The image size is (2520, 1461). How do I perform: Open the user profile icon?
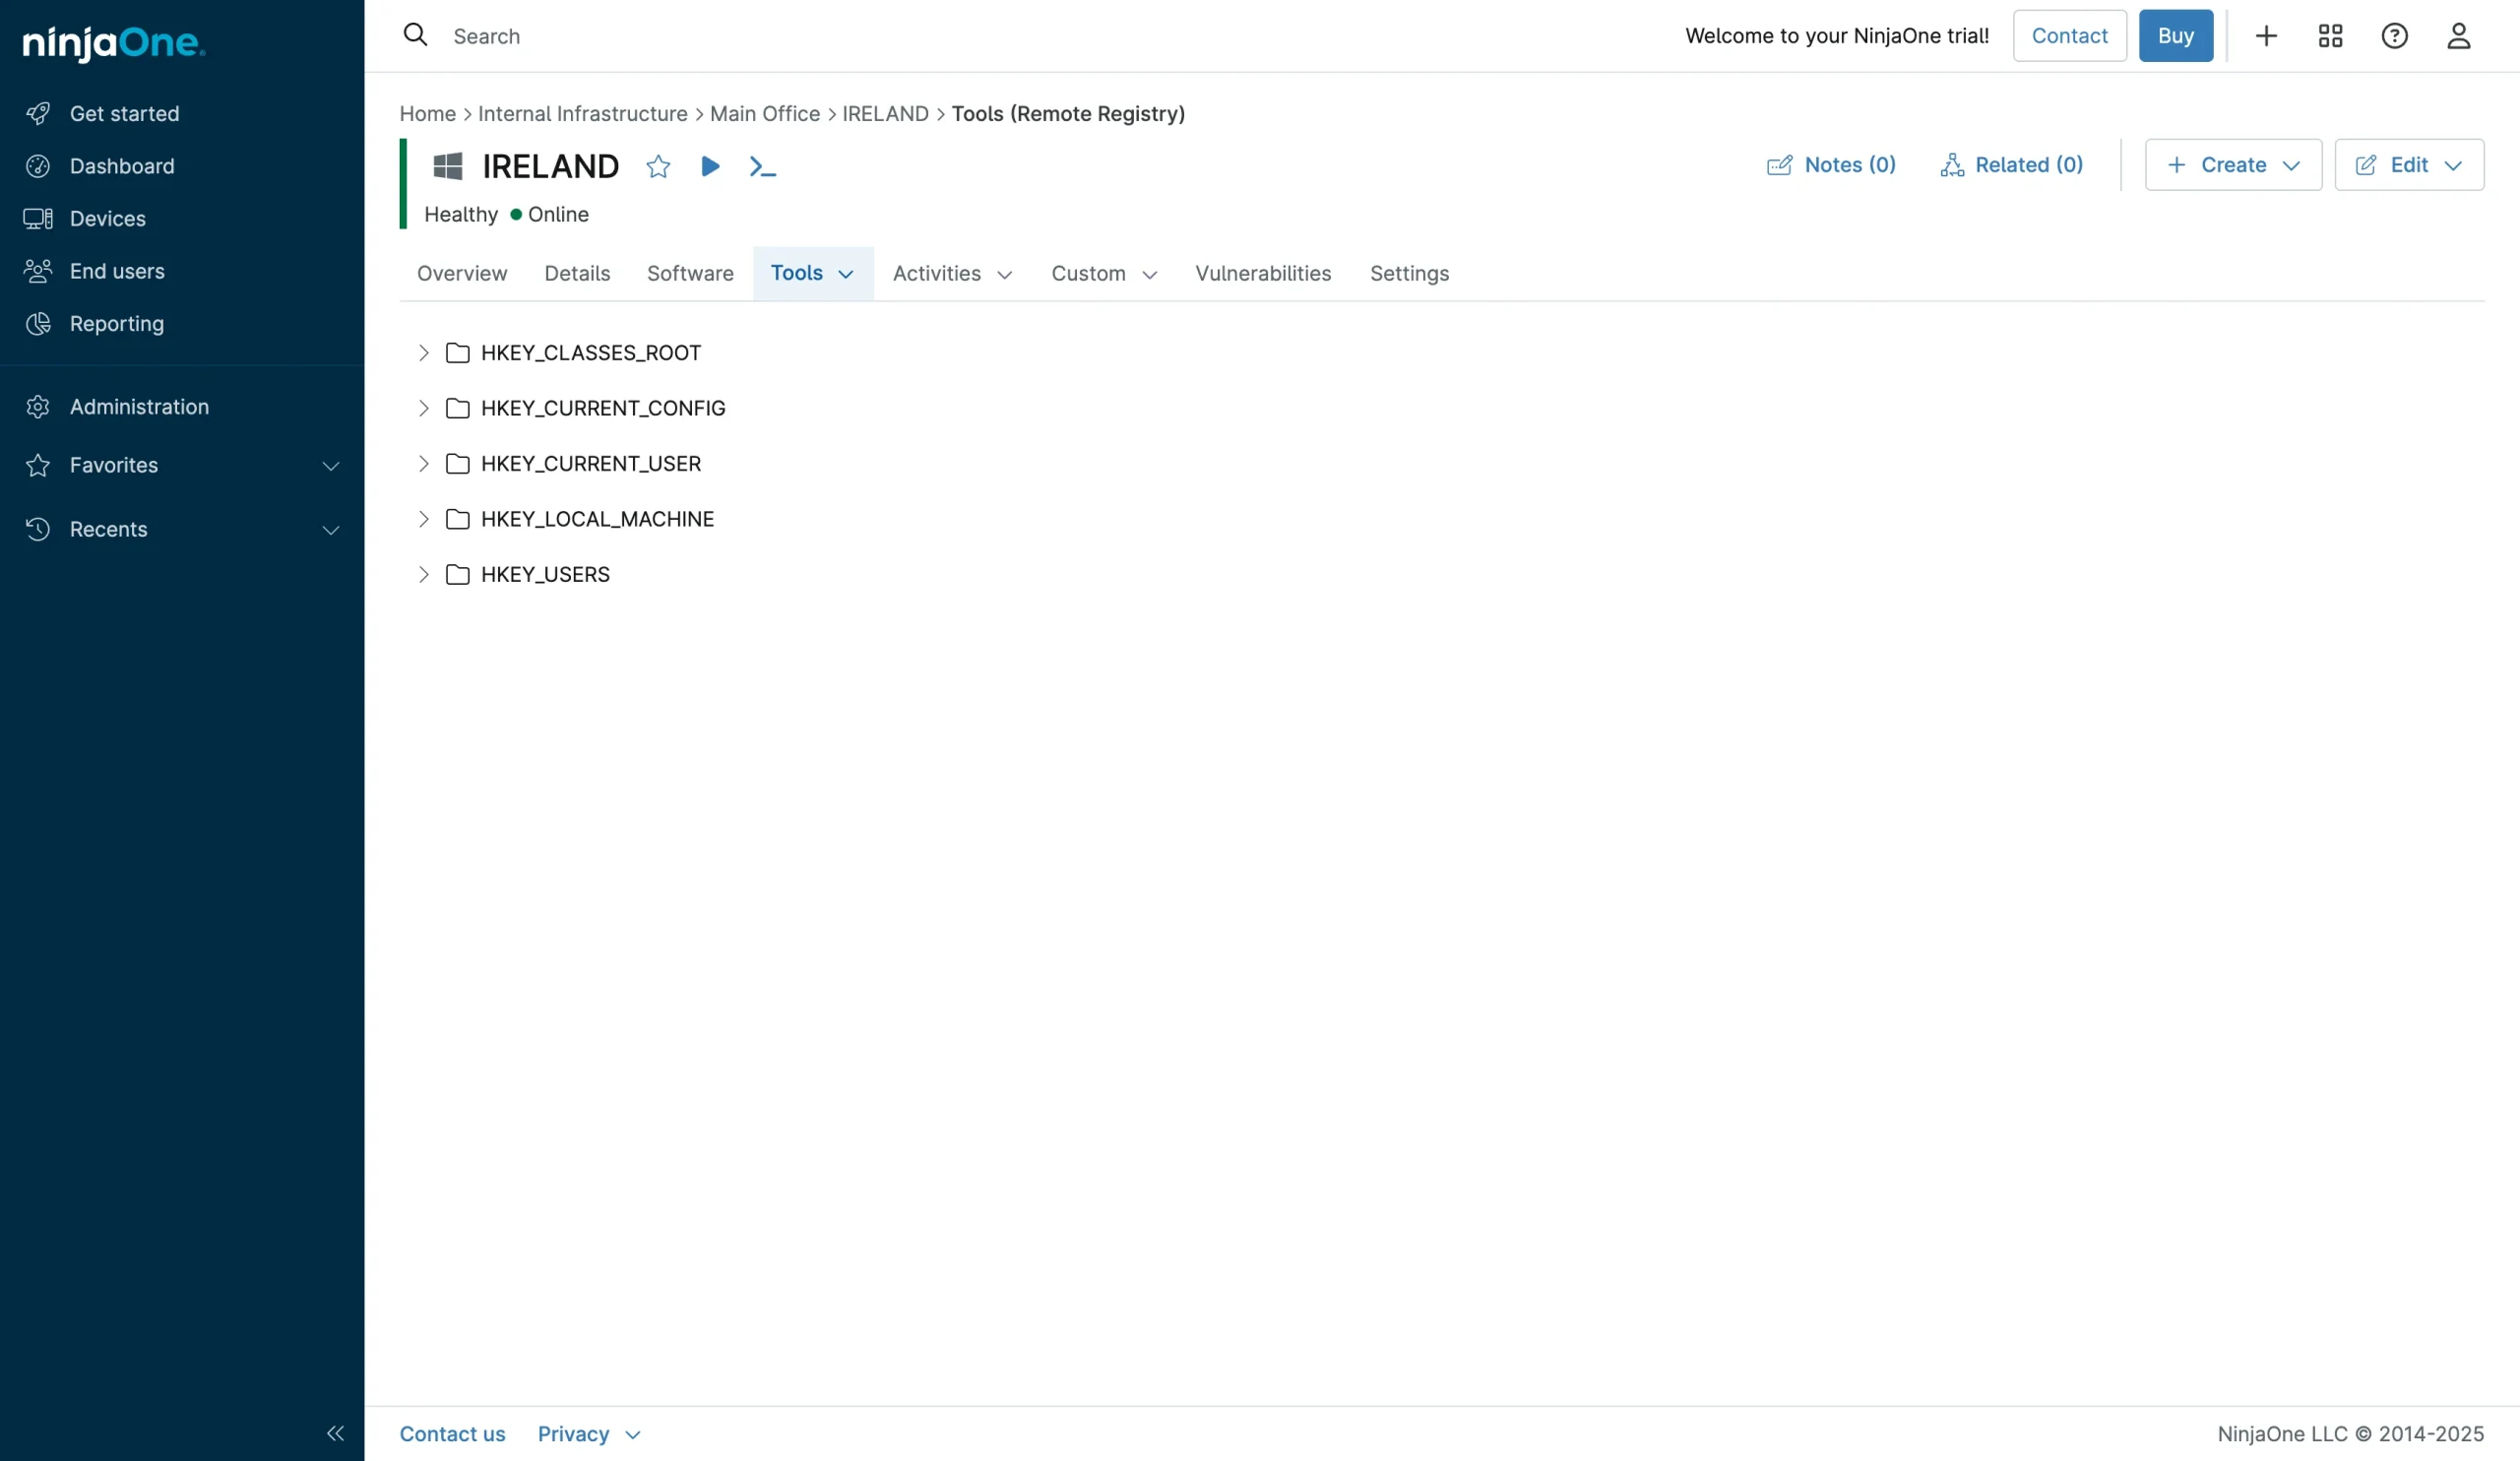(2458, 36)
